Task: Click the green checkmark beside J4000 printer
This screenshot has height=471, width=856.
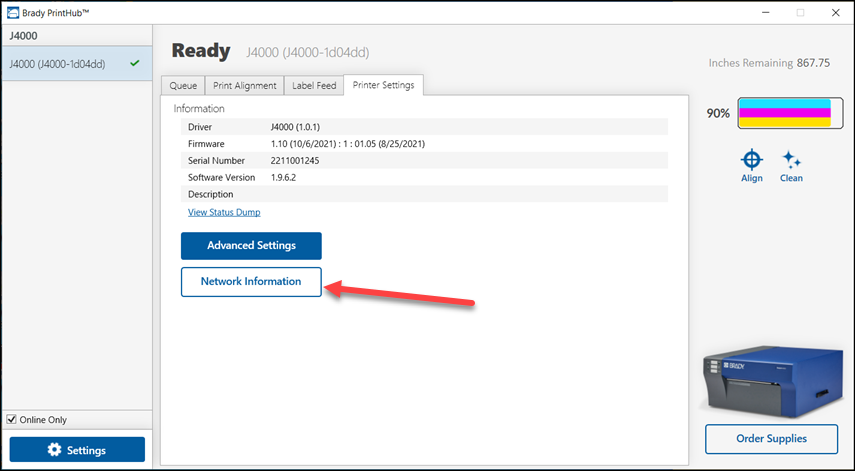Action: (134, 64)
